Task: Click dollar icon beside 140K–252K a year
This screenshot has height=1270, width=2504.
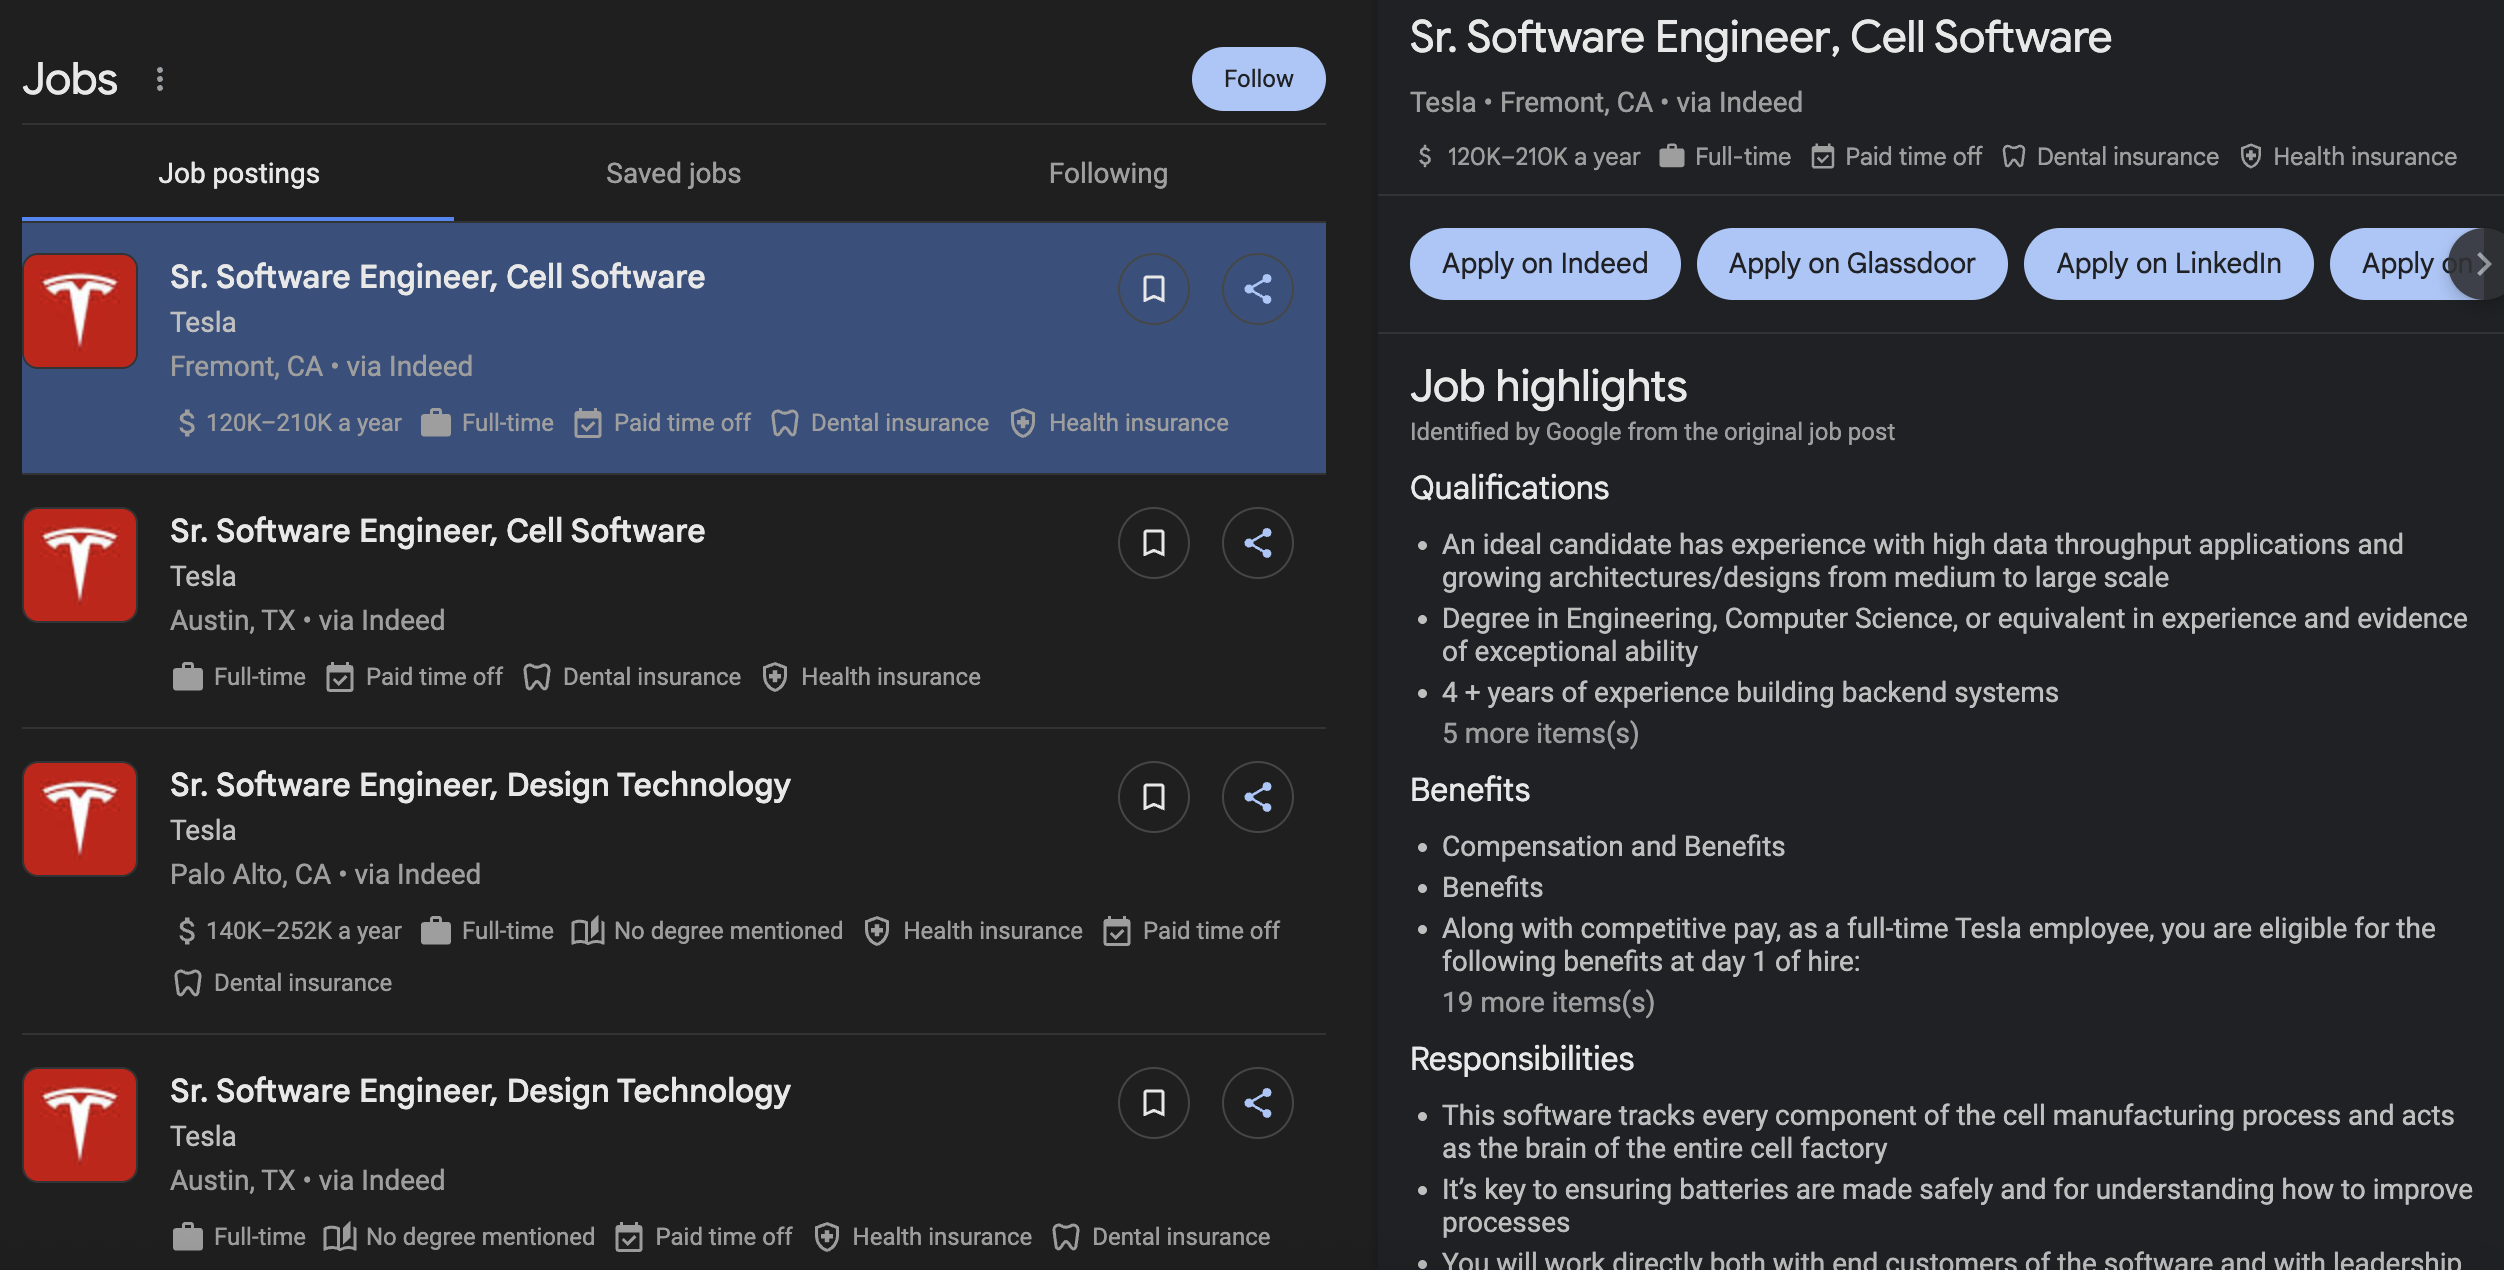Action: click(186, 931)
